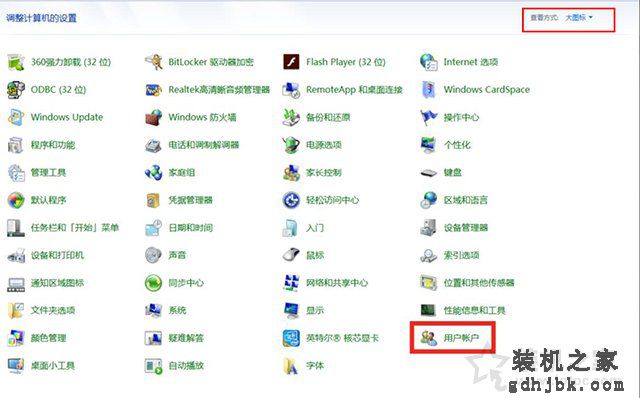The image size is (640, 398).
Task: Open the 电源选项 icon
Action: (x=291, y=145)
